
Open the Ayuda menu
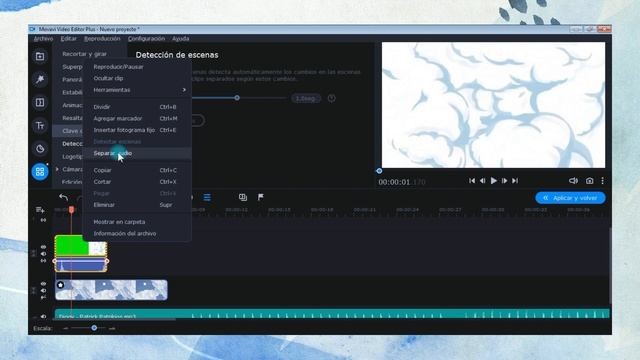pyautogui.click(x=180, y=39)
